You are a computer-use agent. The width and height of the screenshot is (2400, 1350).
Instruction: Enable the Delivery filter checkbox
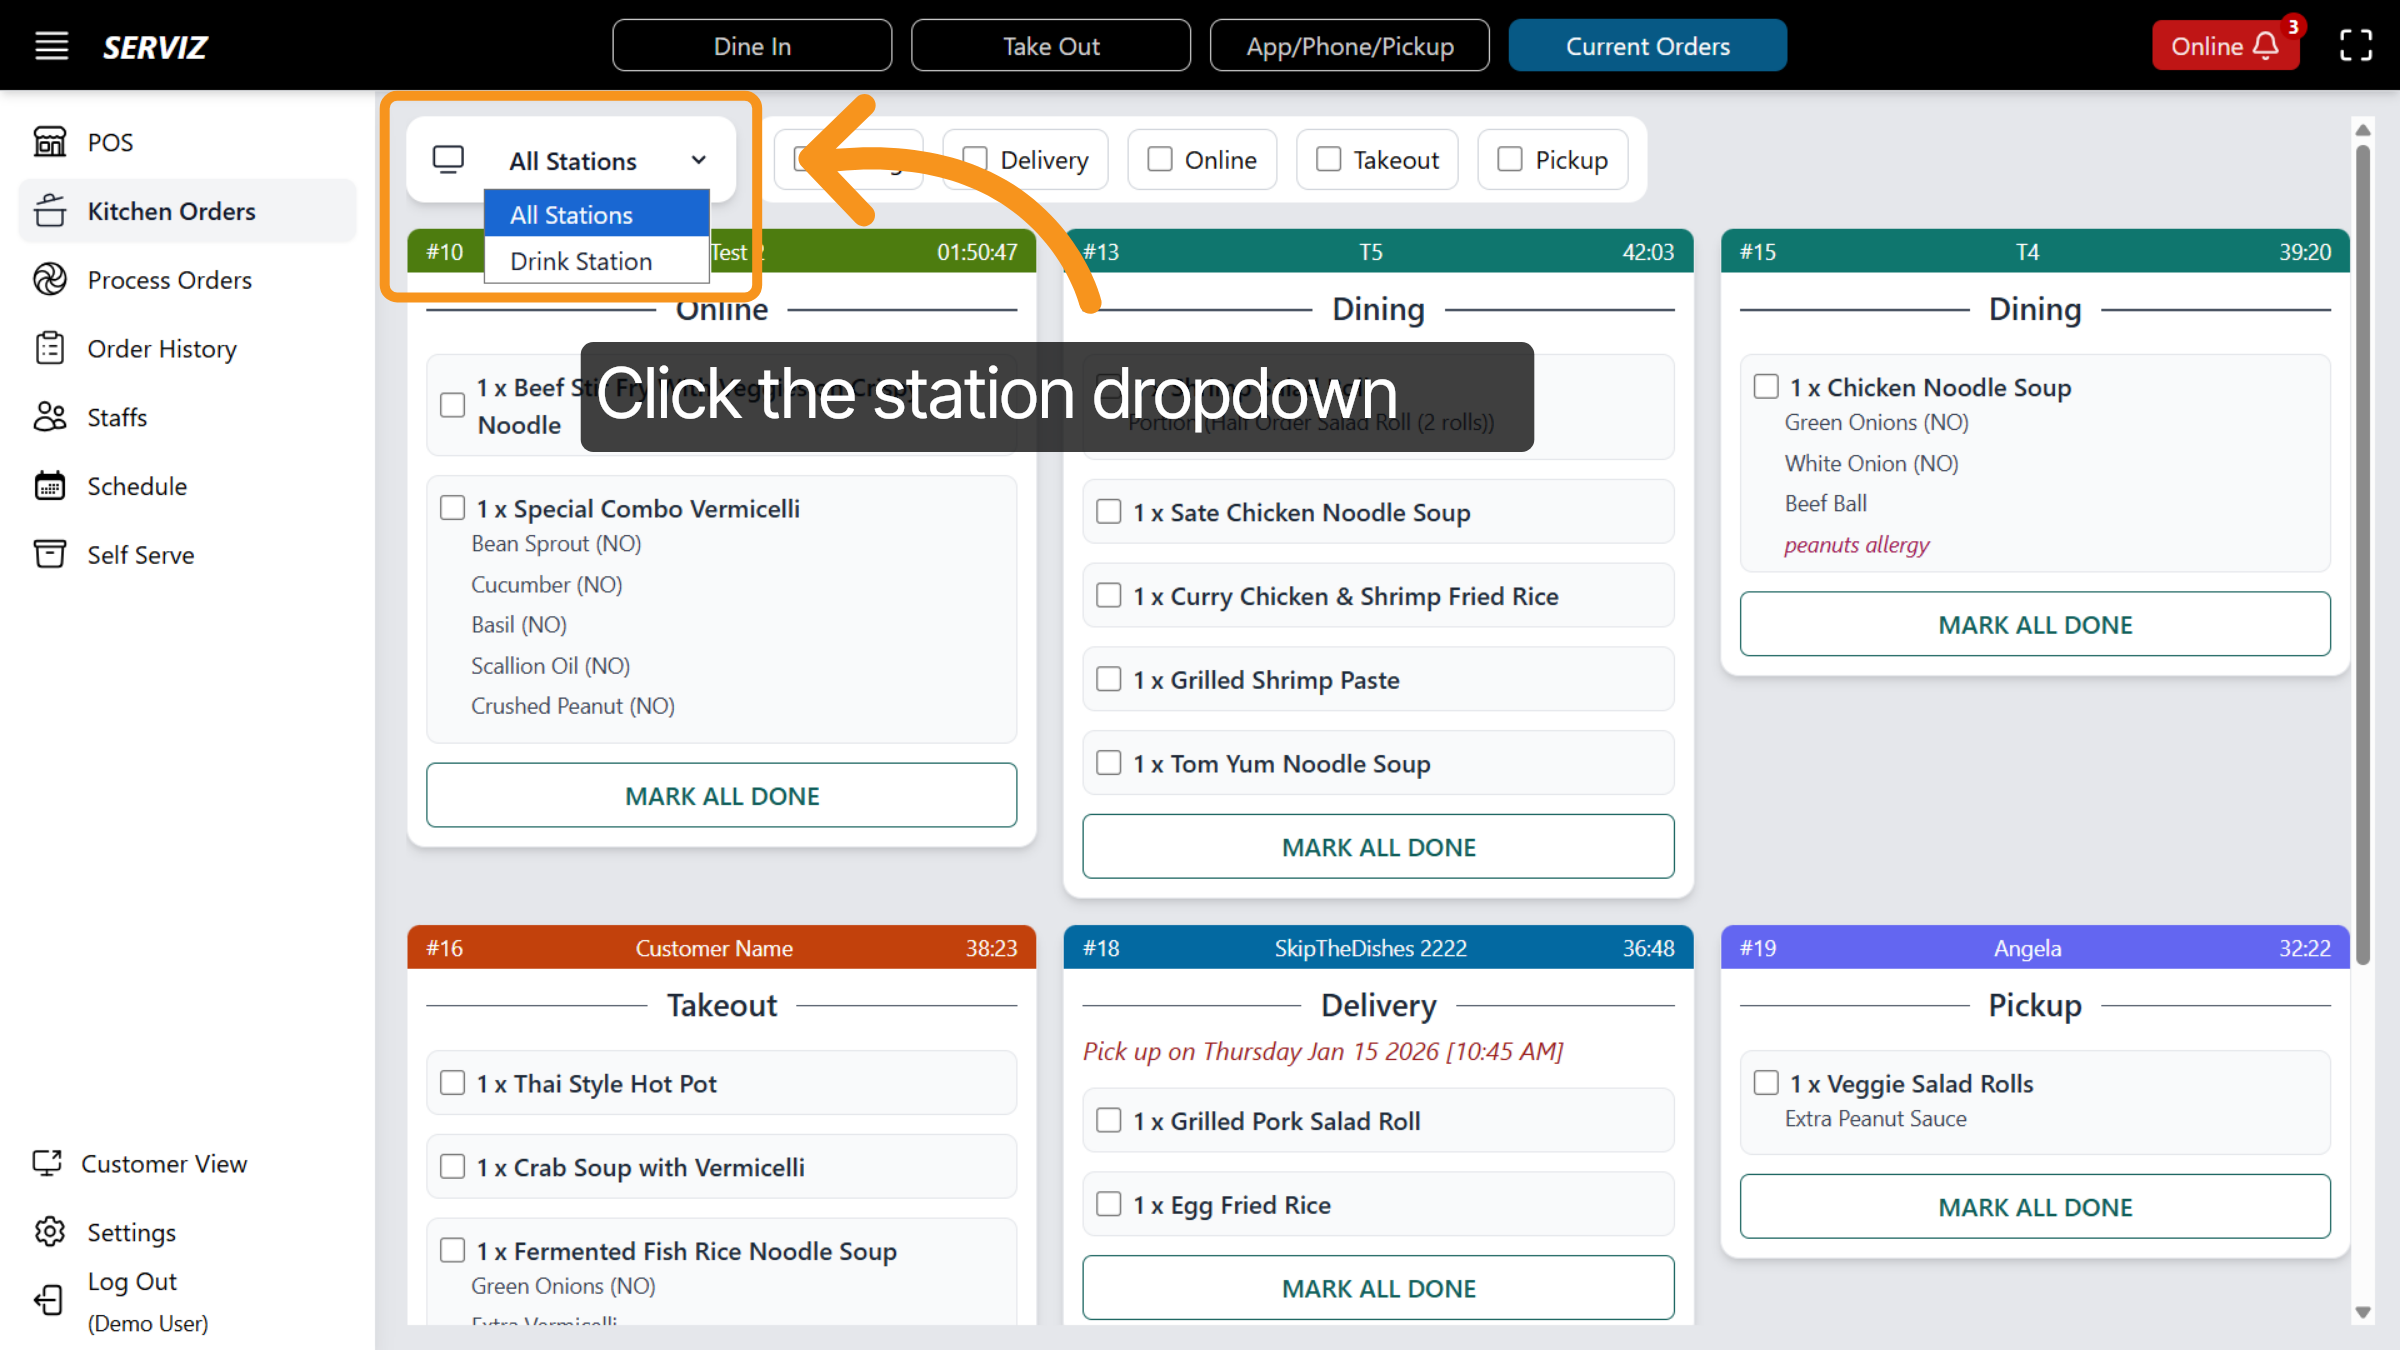tap(974, 158)
